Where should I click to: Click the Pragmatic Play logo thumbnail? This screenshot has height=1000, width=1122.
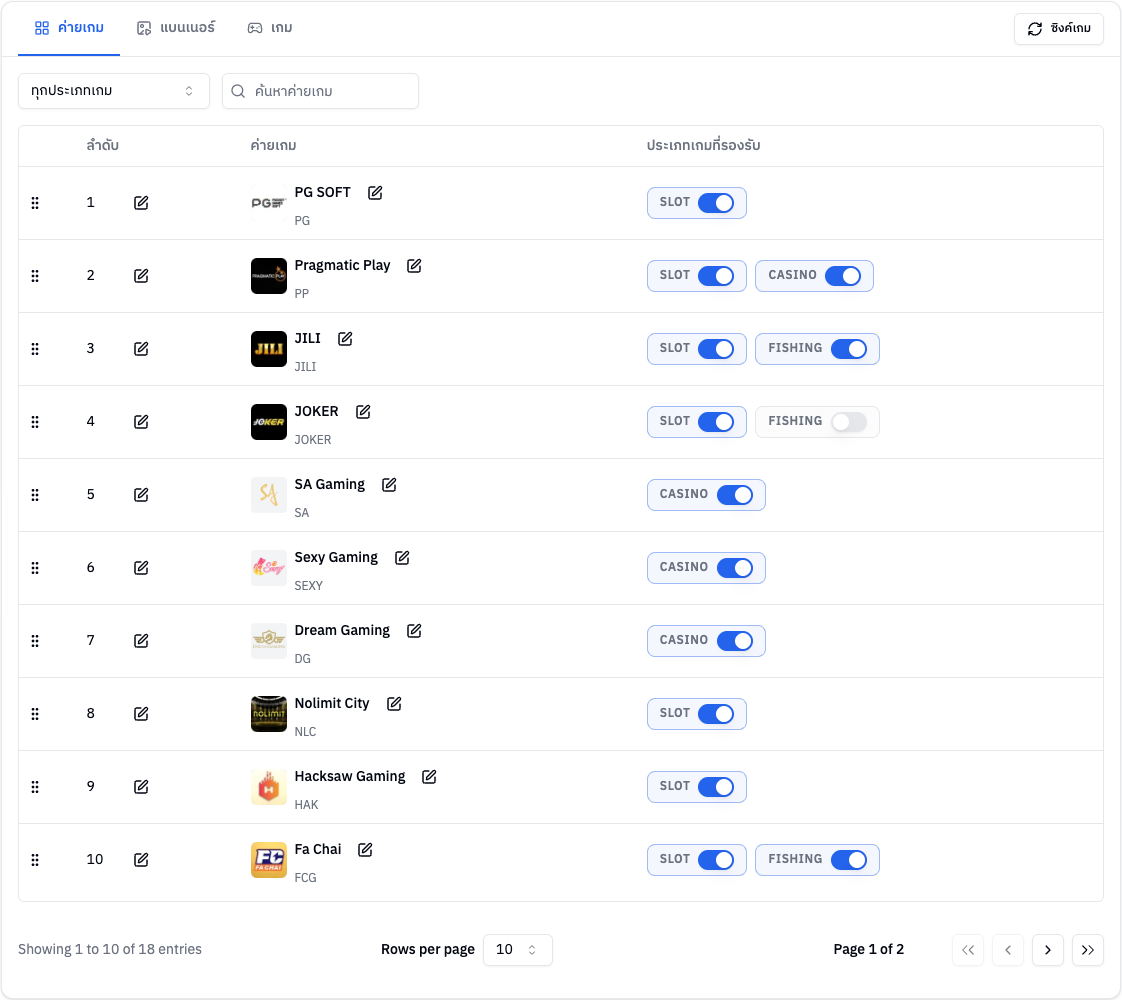269,276
